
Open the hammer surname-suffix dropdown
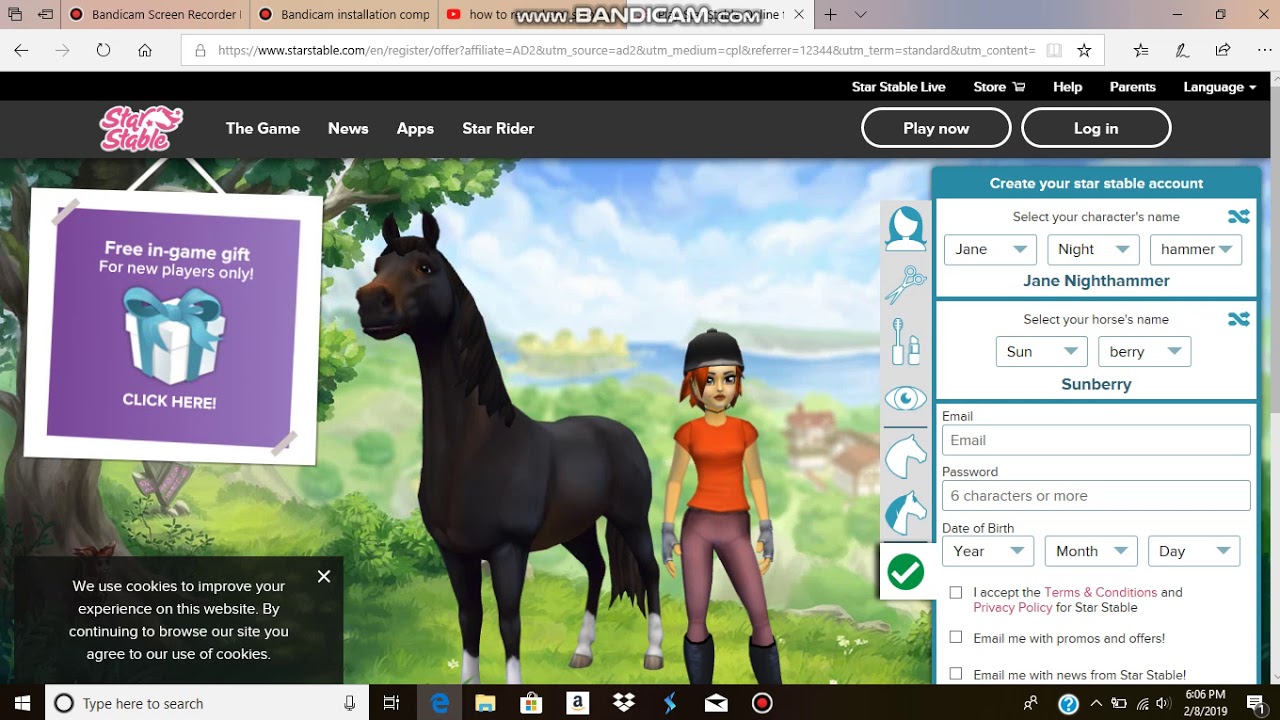[1195, 249]
